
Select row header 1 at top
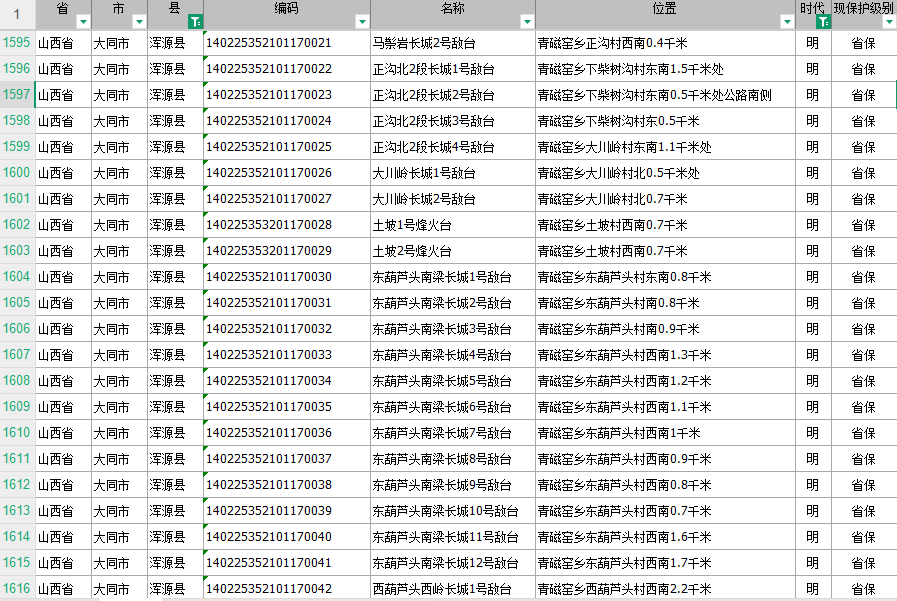coord(17,14)
